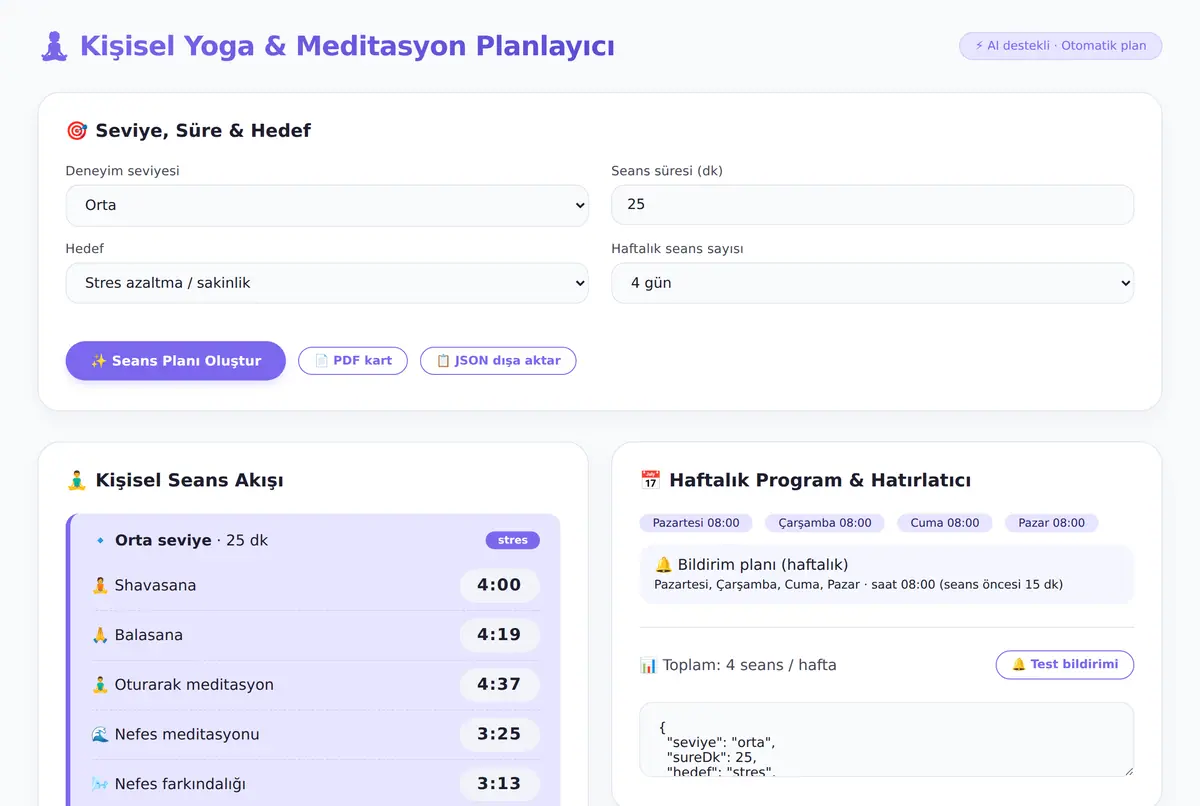Click the Seans süresi input field

coord(872,205)
